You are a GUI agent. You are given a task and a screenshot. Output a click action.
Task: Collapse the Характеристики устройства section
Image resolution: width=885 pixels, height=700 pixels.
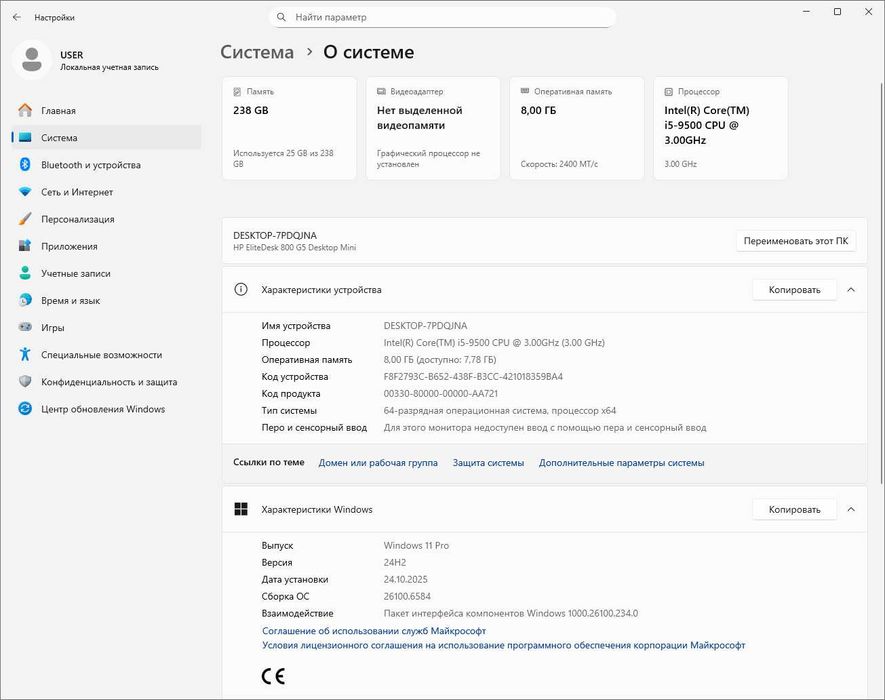pos(851,290)
